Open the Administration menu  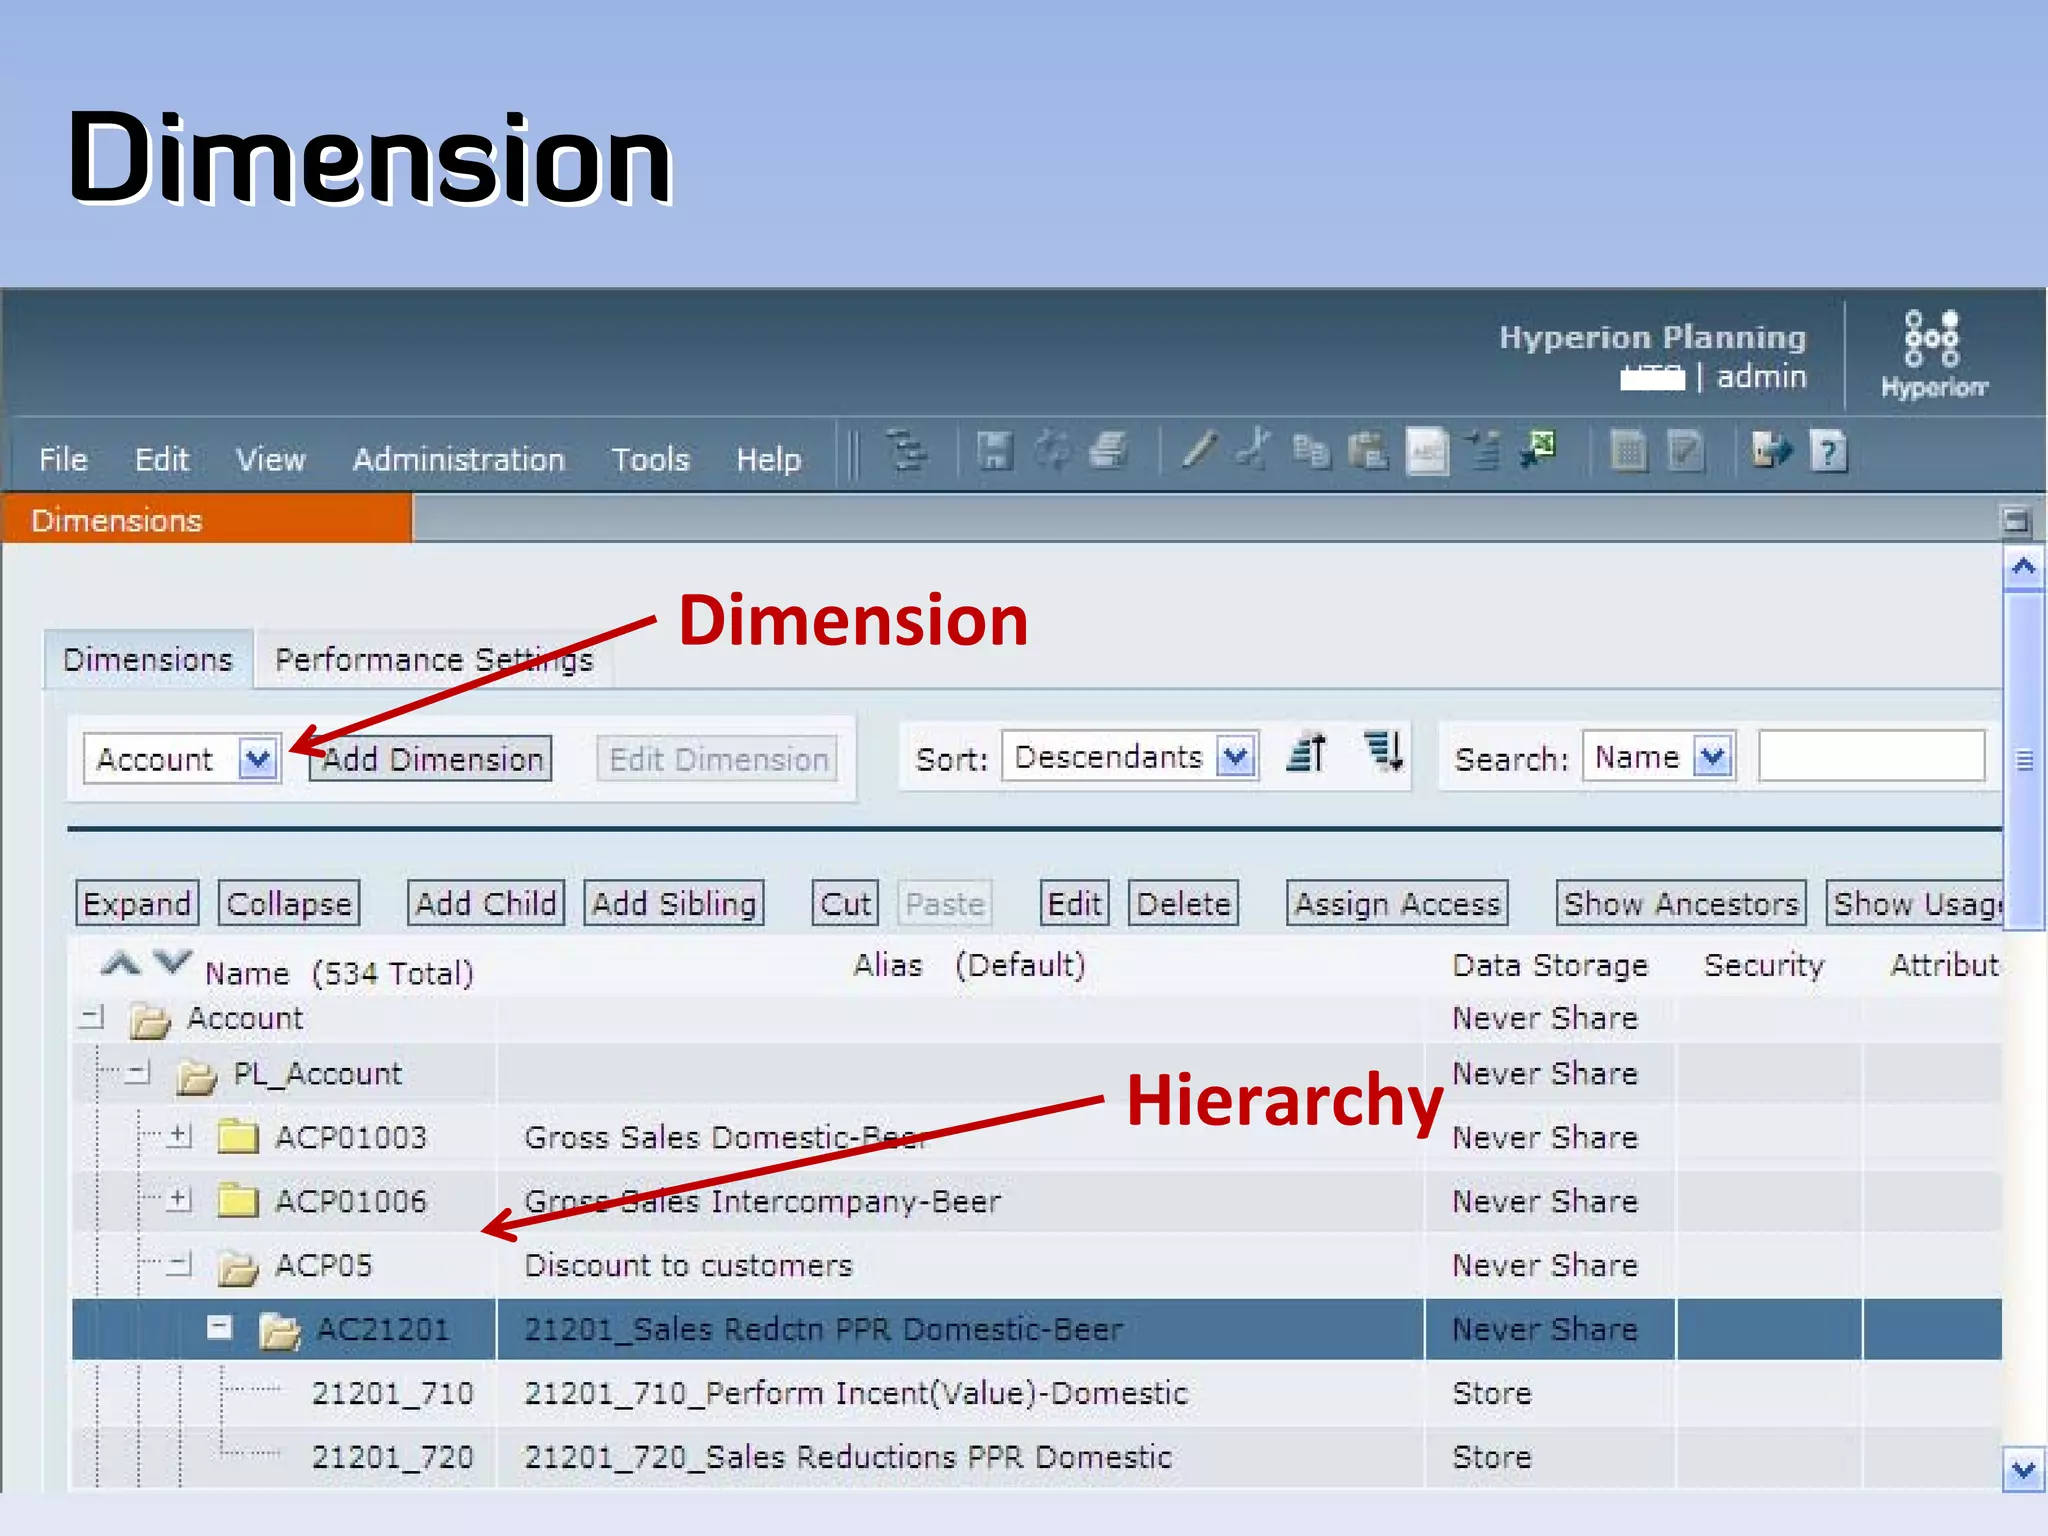458,459
